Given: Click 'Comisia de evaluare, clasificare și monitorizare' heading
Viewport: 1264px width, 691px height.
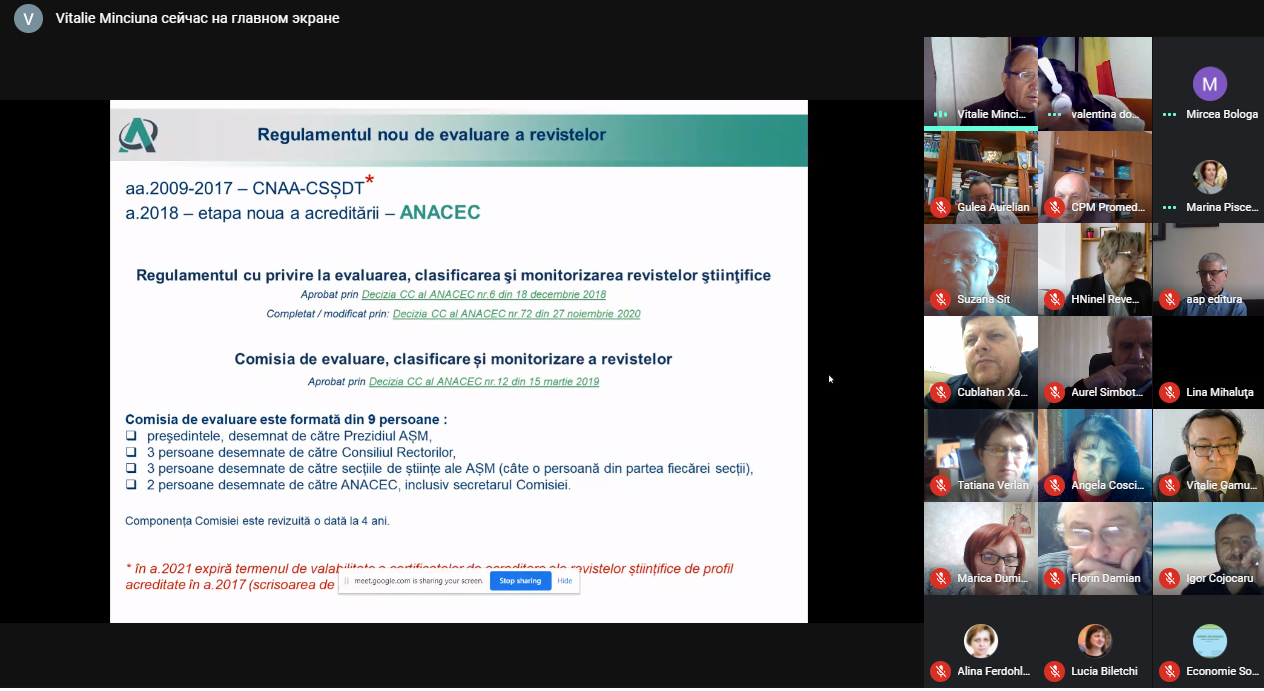Looking at the screenshot, I should coord(453,358).
